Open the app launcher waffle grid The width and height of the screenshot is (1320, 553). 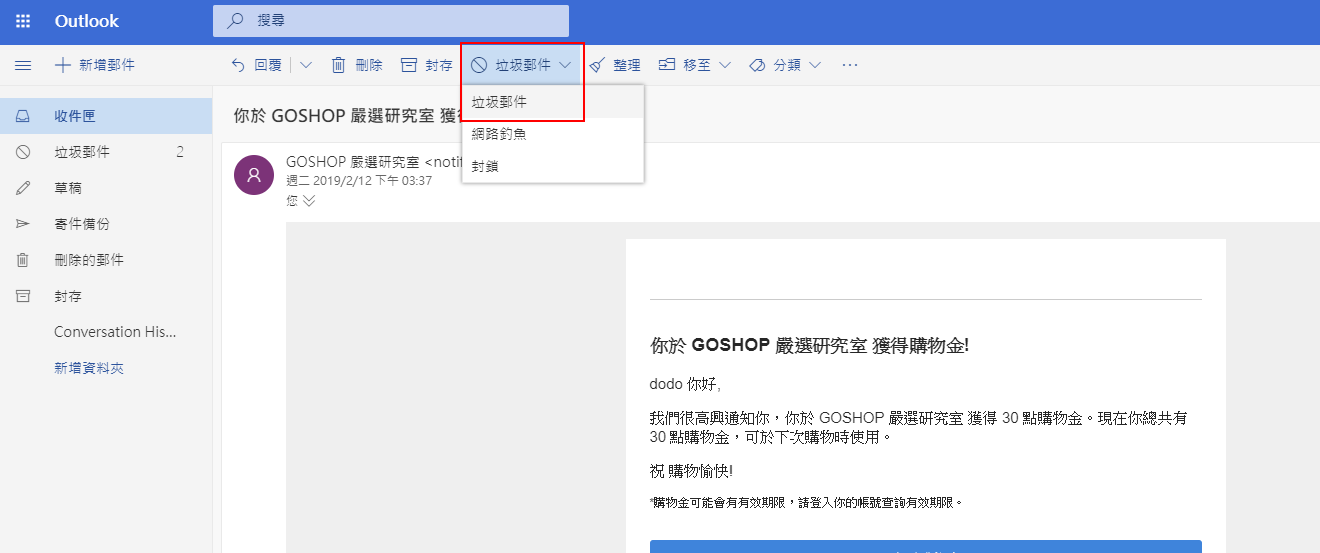pos(23,21)
